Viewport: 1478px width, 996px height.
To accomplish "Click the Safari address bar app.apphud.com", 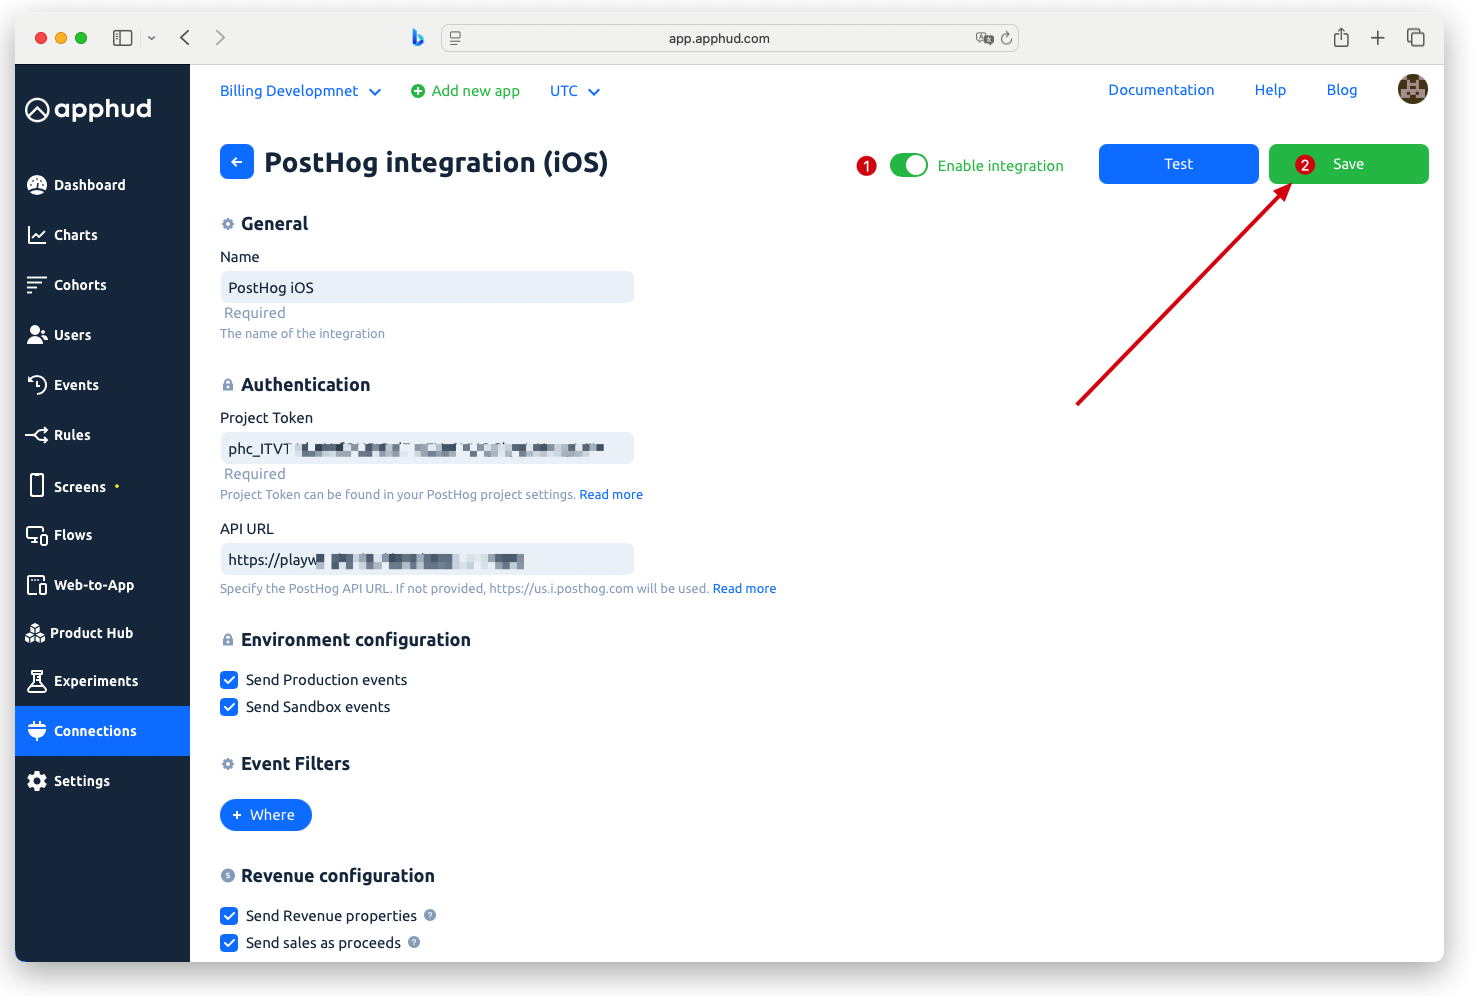I will pyautogui.click(x=730, y=38).
